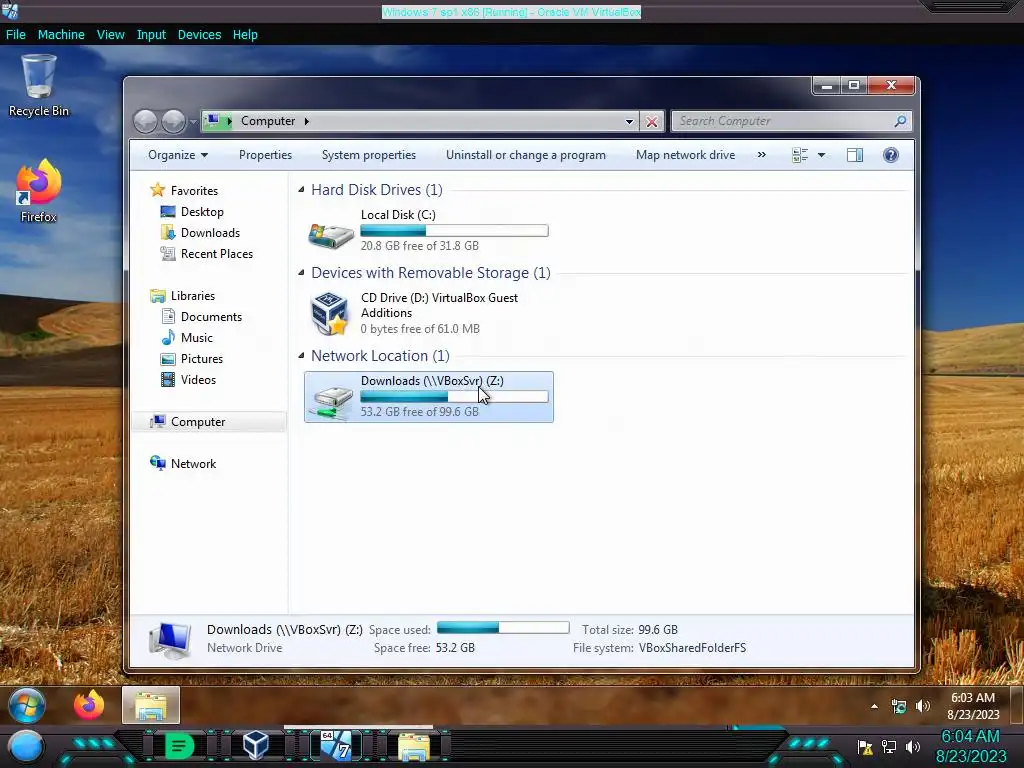This screenshot has height=768, width=1024.
Task: Click Properties in the Explorer toolbar
Action: tap(265, 155)
